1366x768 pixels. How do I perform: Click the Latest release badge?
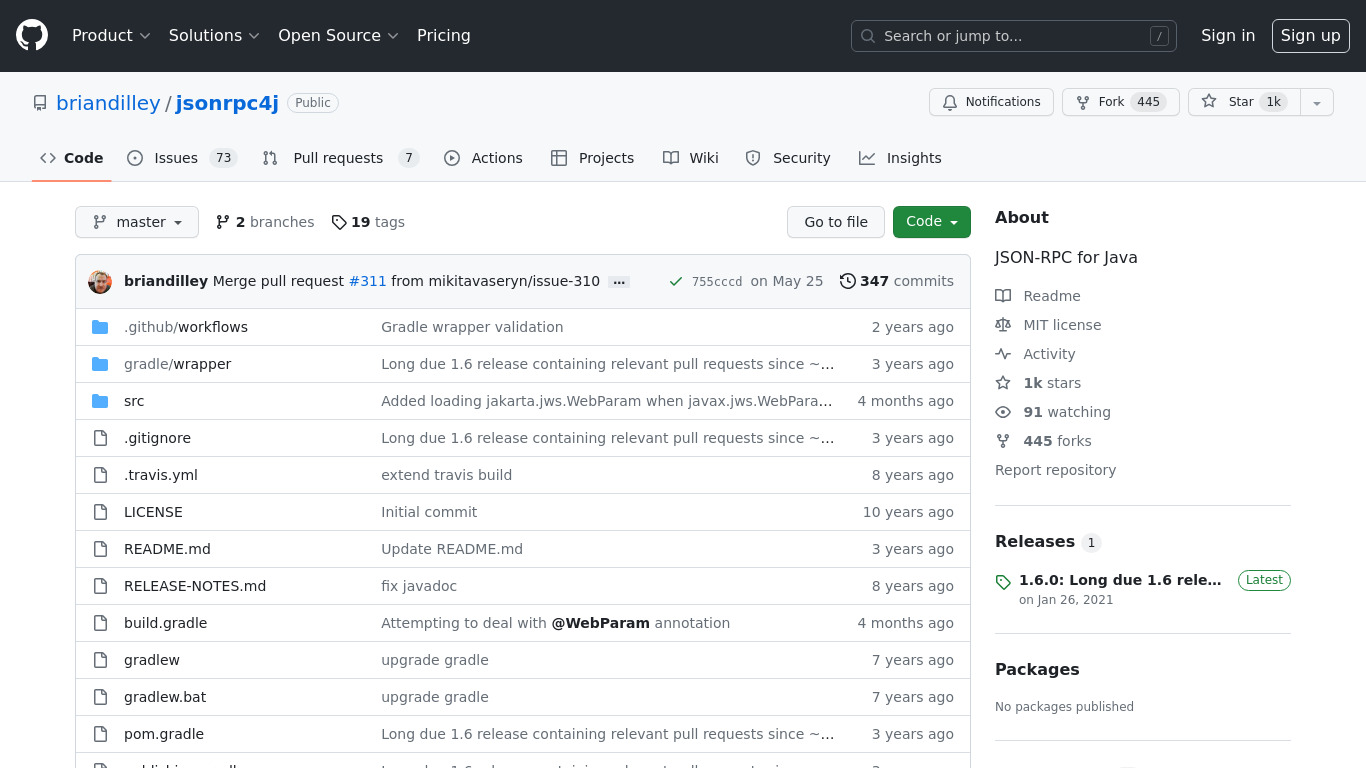1264,580
